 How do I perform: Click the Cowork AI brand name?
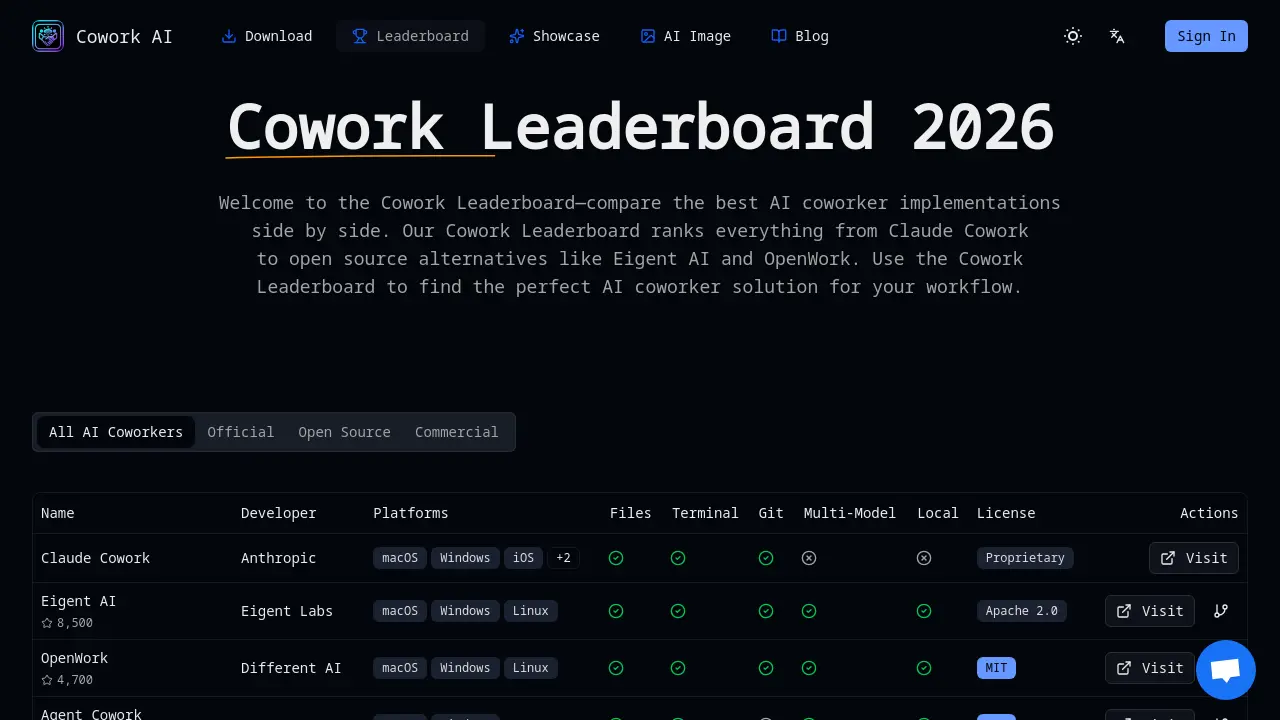coord(124,36)
